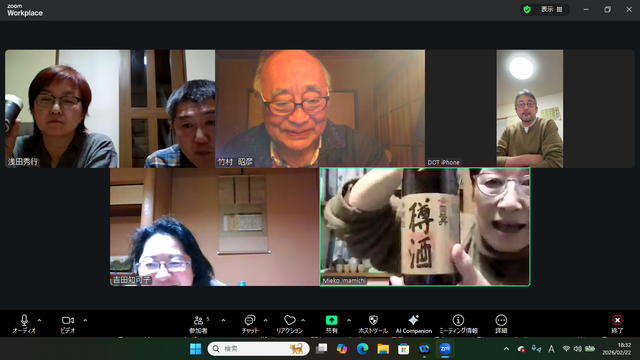
Task: Select DOT iPhone video tile
Action: [530, 109]
